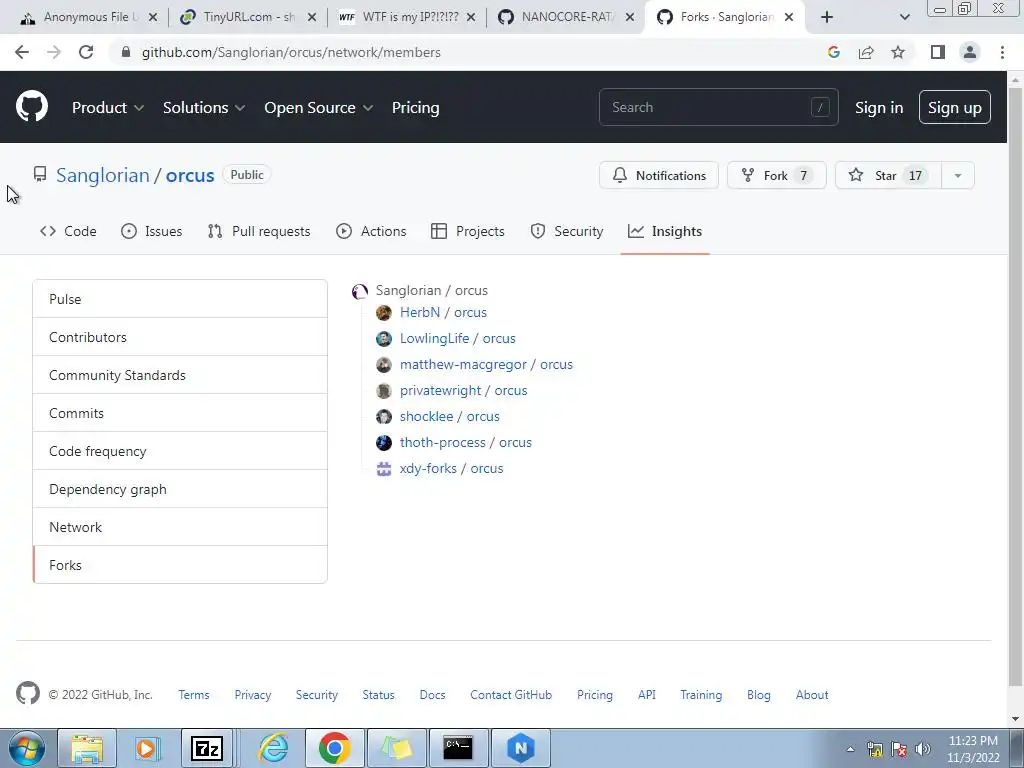Switch to the Code tab

point(68,231)
